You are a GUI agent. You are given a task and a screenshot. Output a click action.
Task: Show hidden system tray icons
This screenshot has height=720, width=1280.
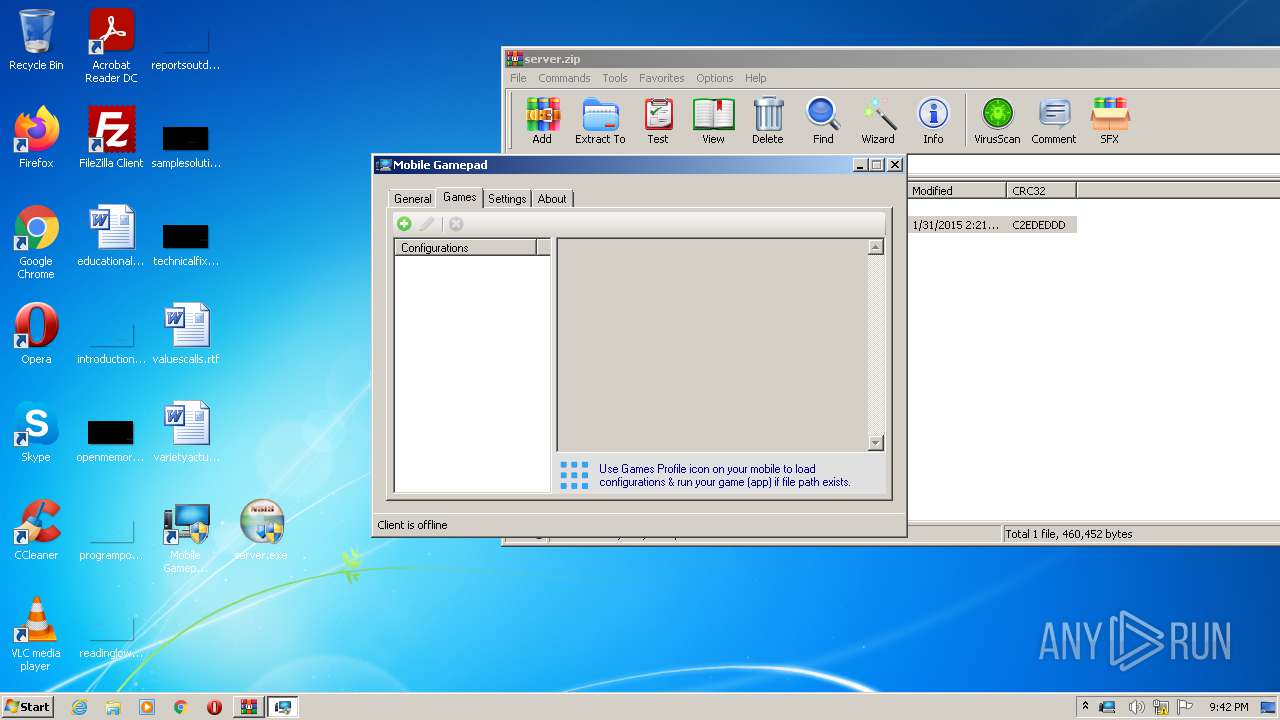click(1085, 706)
